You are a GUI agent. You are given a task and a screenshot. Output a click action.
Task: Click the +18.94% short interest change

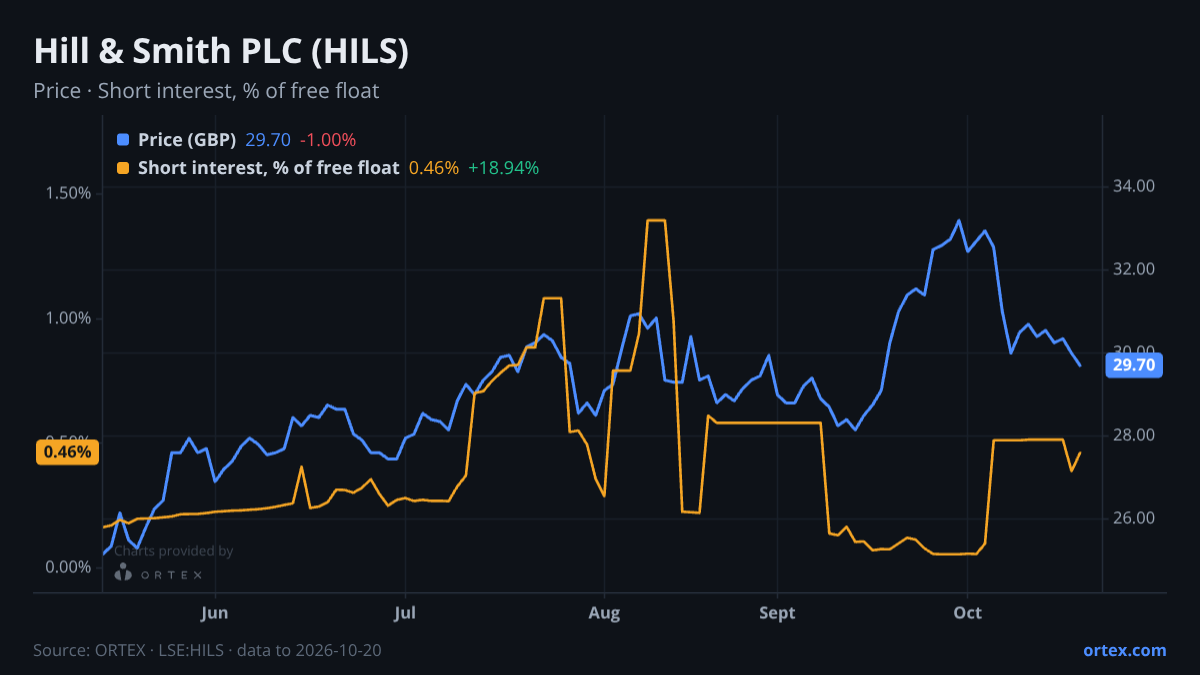pyautogui.click(x=504, y=168)
